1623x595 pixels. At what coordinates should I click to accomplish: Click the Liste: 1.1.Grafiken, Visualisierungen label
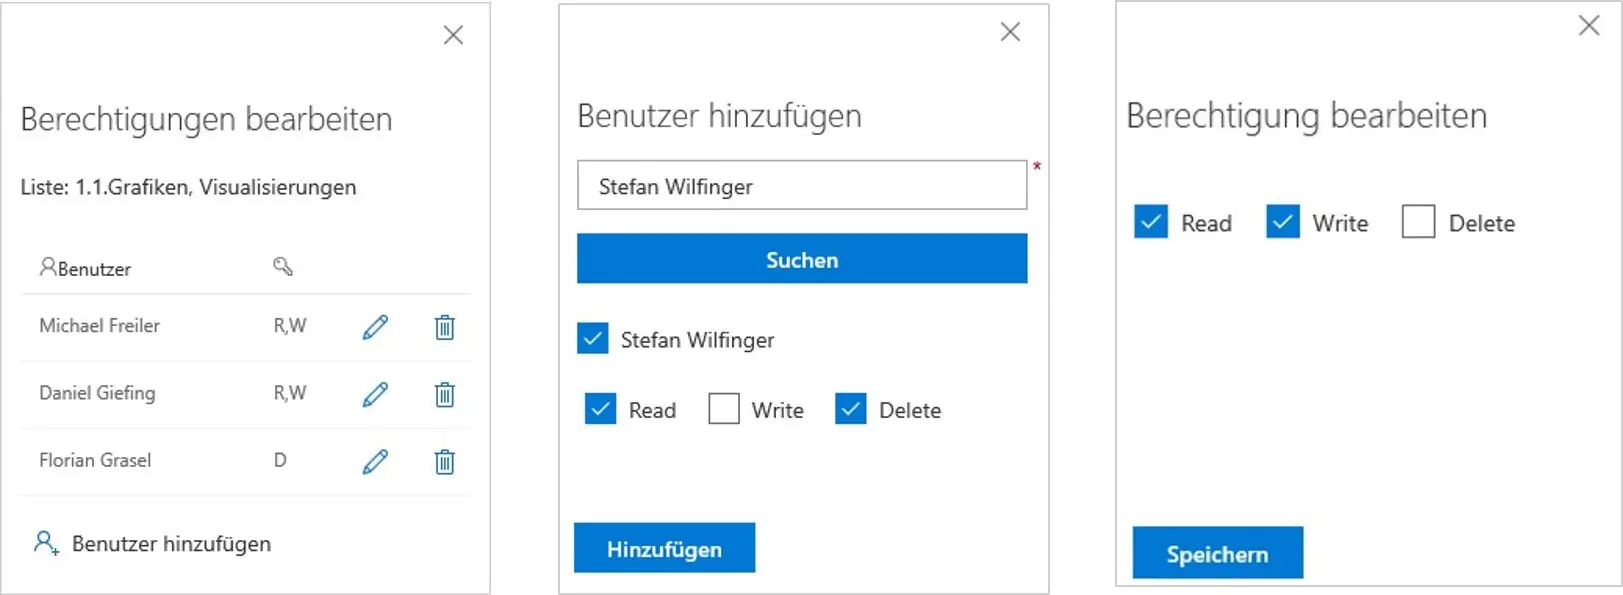click(x=188, y=187)
